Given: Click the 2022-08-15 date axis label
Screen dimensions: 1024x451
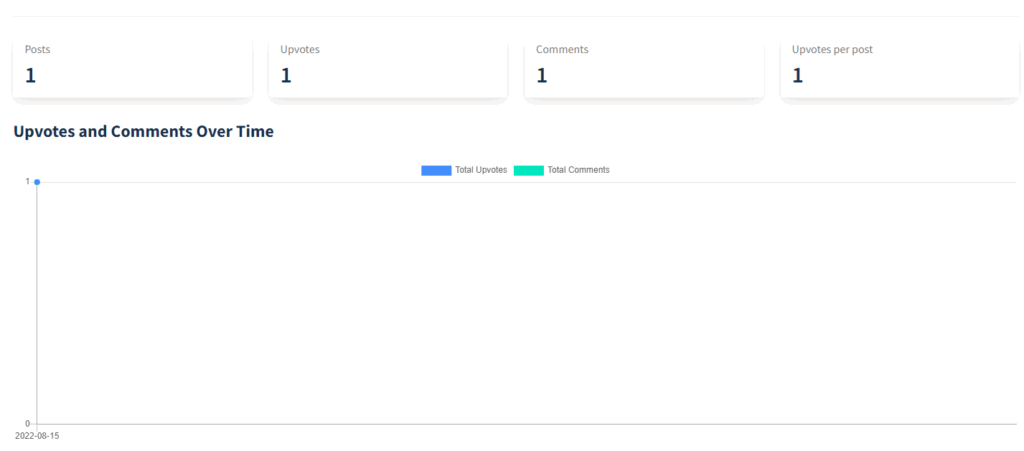Looking at the screenshot, I should click(x=37, y=435).
